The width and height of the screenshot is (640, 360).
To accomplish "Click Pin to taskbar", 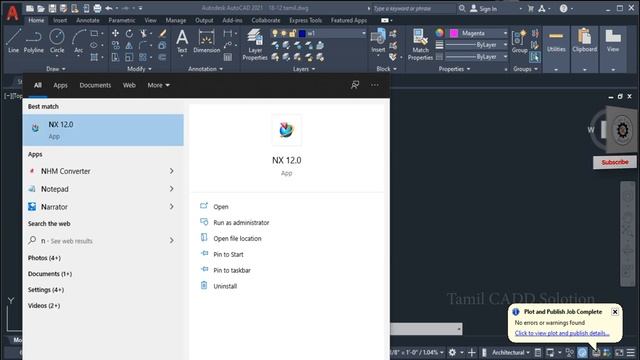I will 232,270.
